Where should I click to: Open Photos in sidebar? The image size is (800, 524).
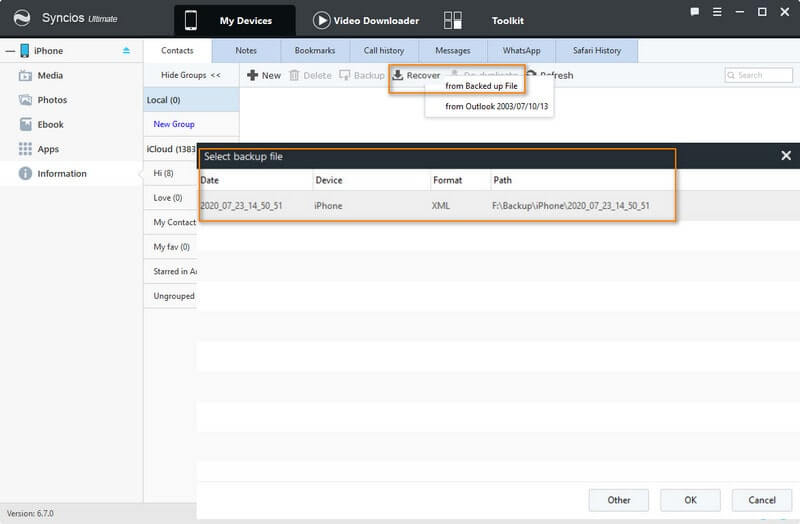click(x=52, y=100)
